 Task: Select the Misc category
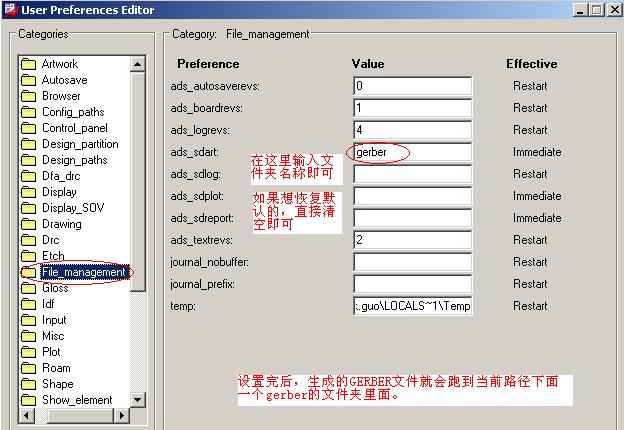click(x=53, y=336)
